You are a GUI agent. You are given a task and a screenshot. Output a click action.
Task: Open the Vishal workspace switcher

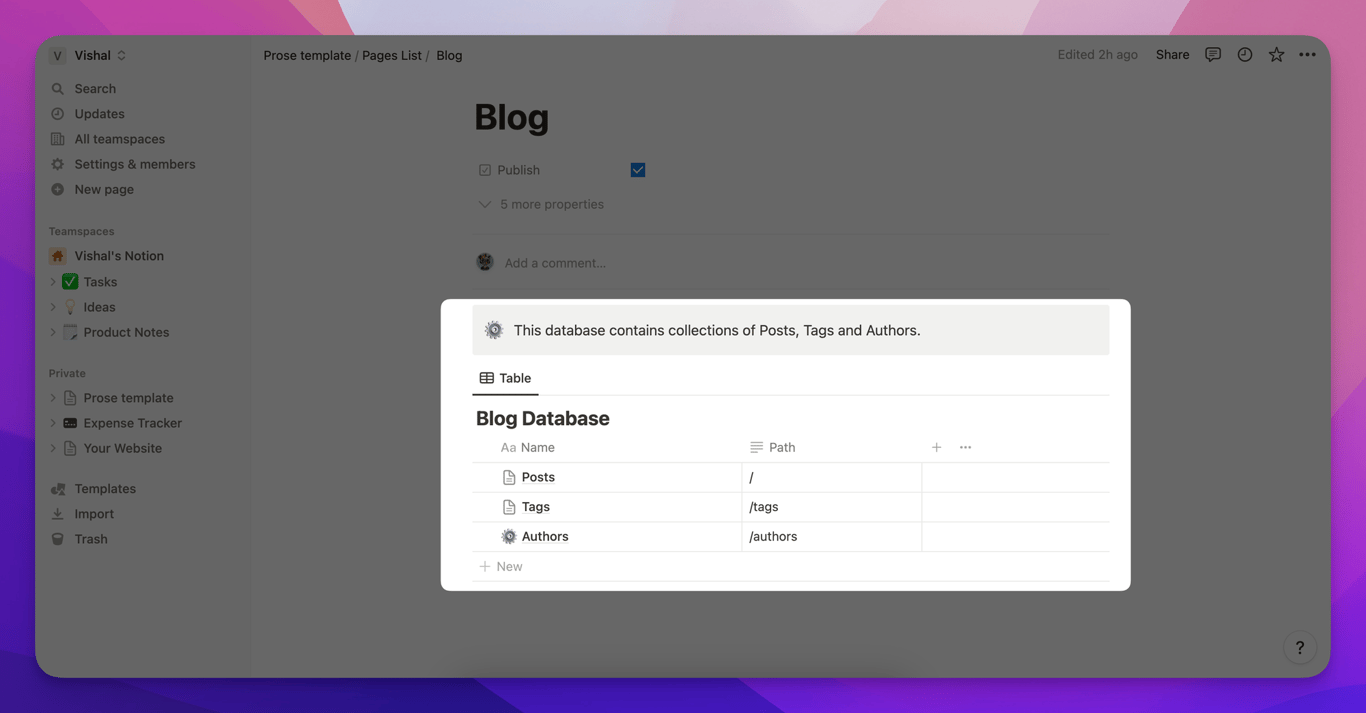click(x=89, y=55)
